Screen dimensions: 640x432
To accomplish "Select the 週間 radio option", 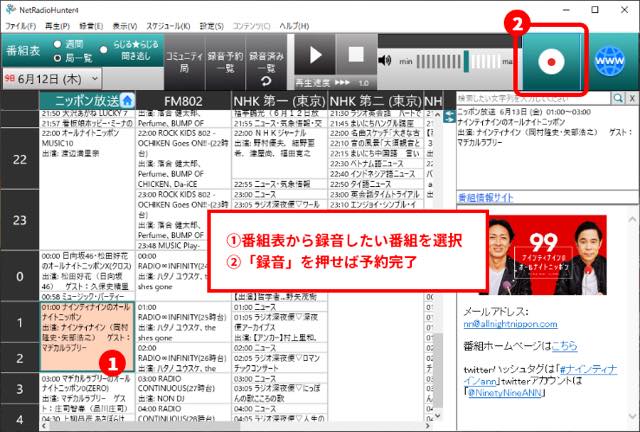I will [x=58, y=44].
